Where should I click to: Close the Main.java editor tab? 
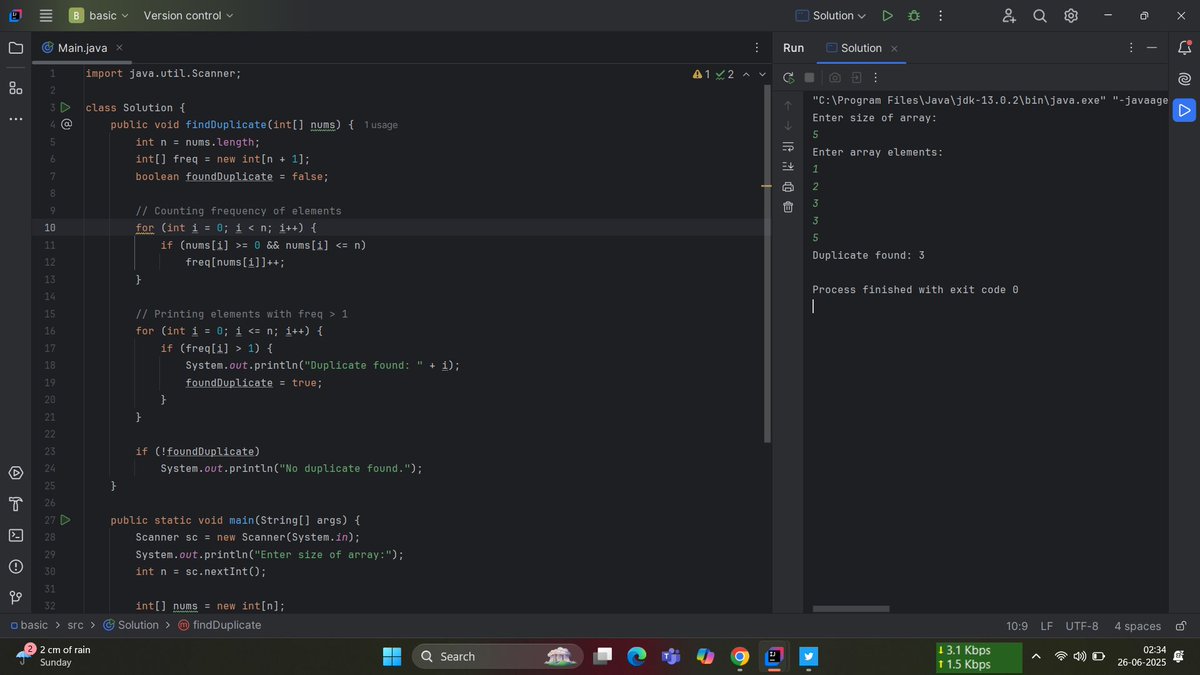coord(119,48)
